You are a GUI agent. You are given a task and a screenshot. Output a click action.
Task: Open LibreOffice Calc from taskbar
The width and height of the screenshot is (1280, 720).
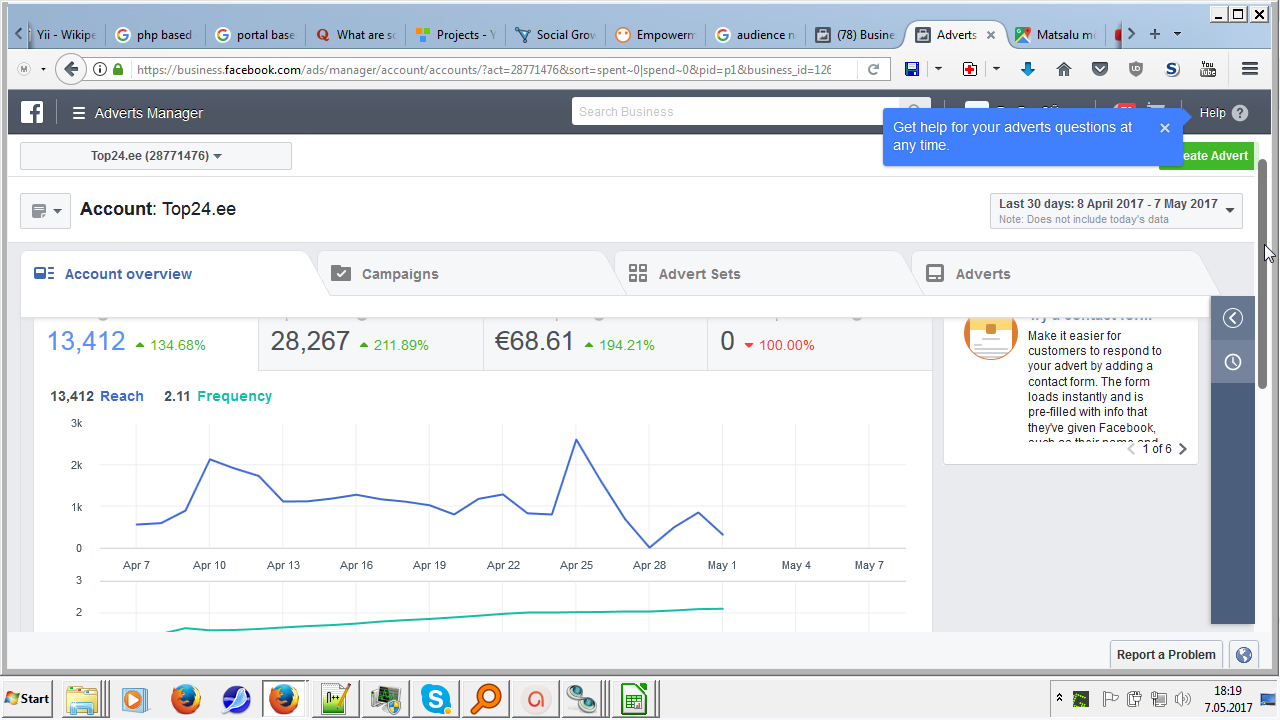click(x=632, y=698)
